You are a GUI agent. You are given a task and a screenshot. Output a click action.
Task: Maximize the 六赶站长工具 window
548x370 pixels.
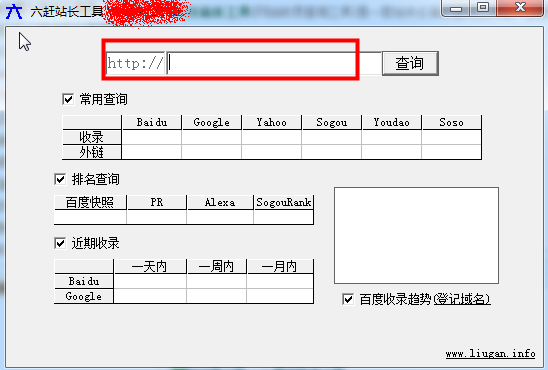click(x=483, y=8)
